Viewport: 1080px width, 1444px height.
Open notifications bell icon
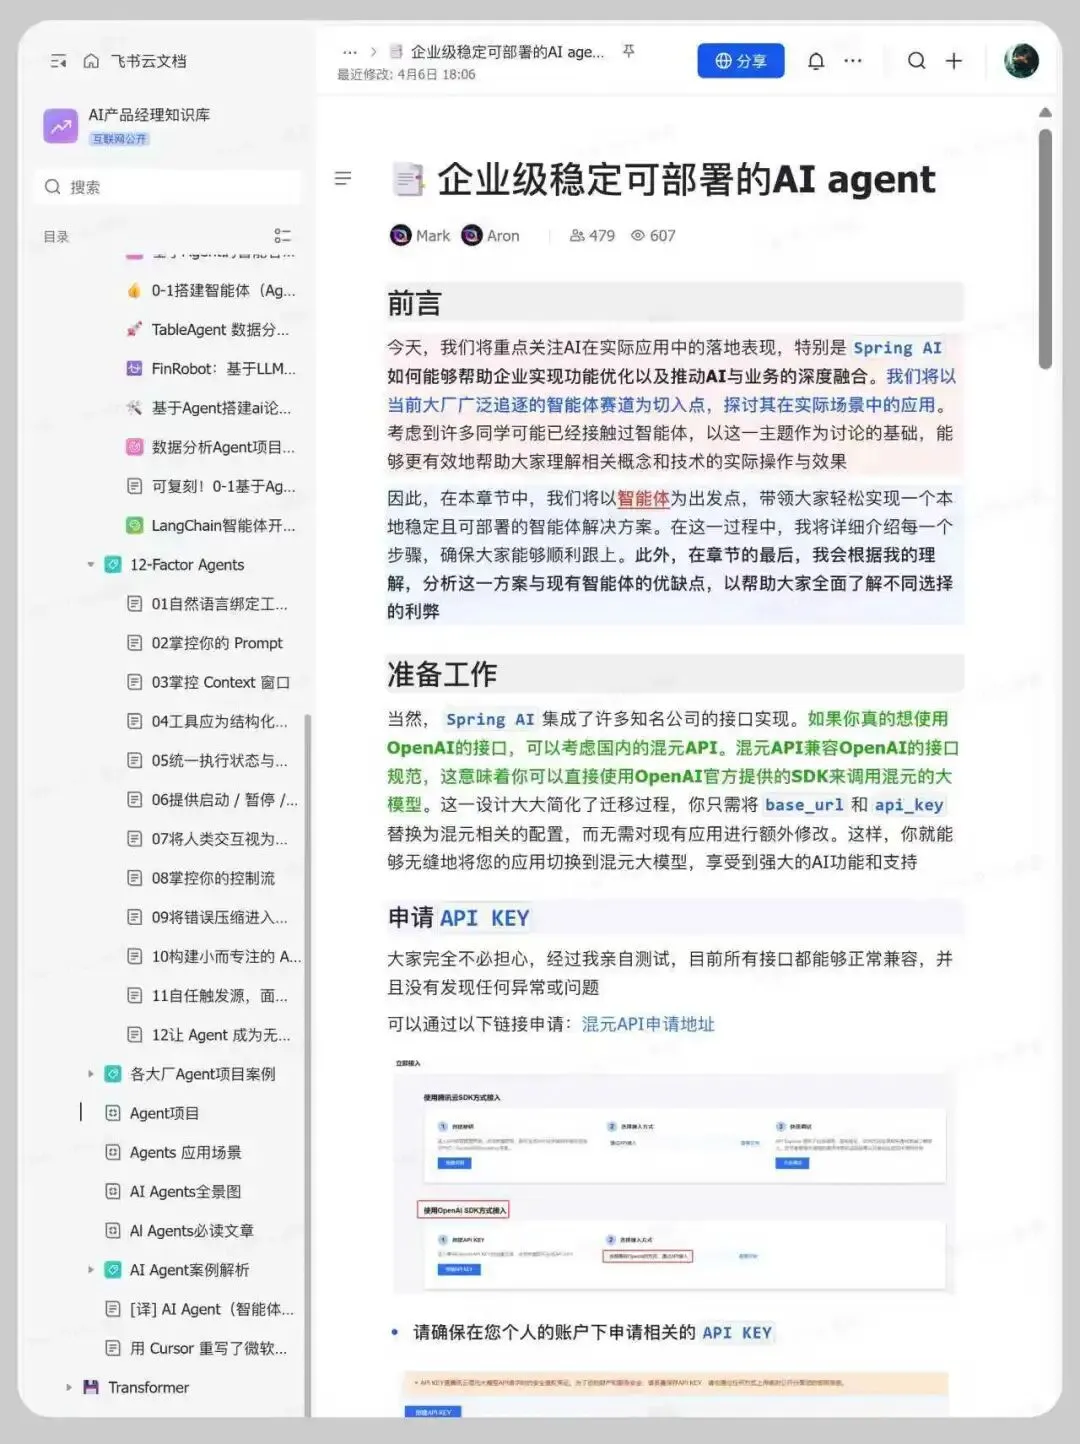coord(816,61)
